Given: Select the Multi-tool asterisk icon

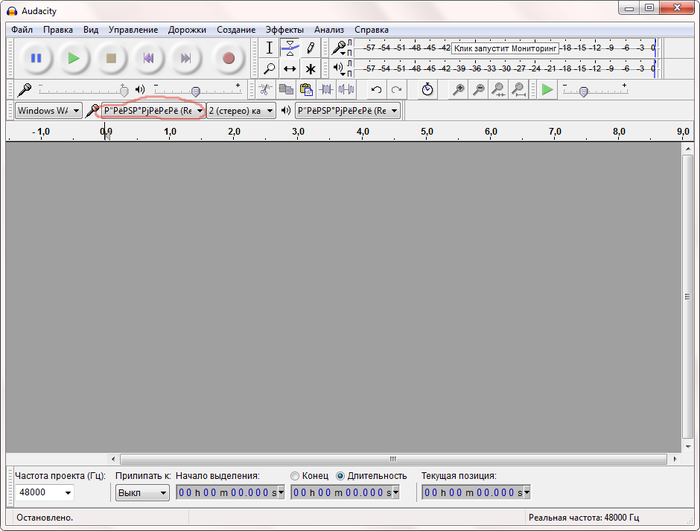Looking at the screenshot, I should pos(311,69).
